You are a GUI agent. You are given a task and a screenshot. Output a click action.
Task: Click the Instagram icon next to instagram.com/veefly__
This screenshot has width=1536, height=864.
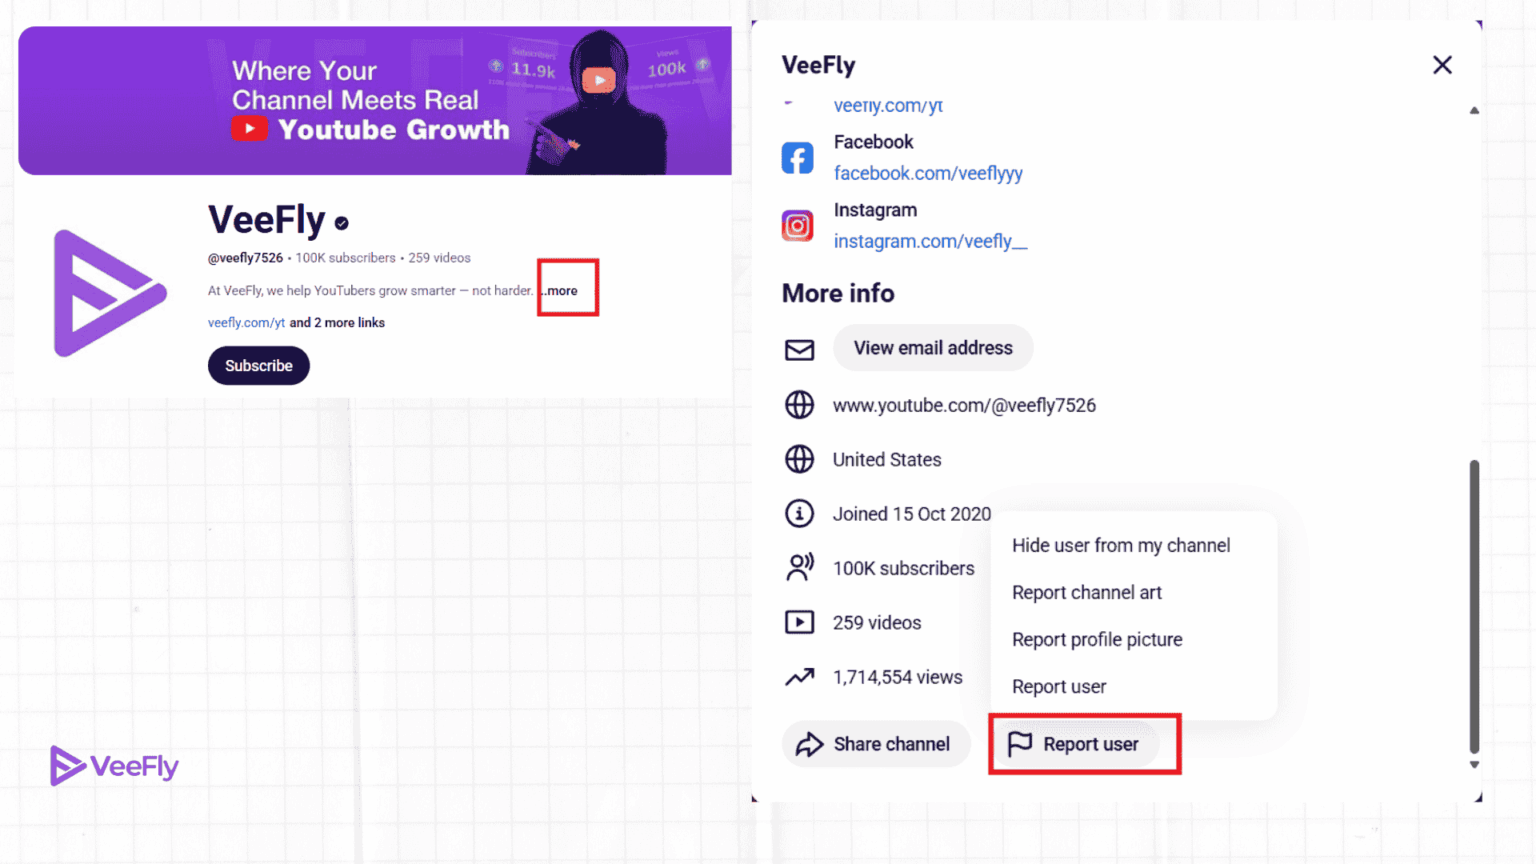[797, 225]
